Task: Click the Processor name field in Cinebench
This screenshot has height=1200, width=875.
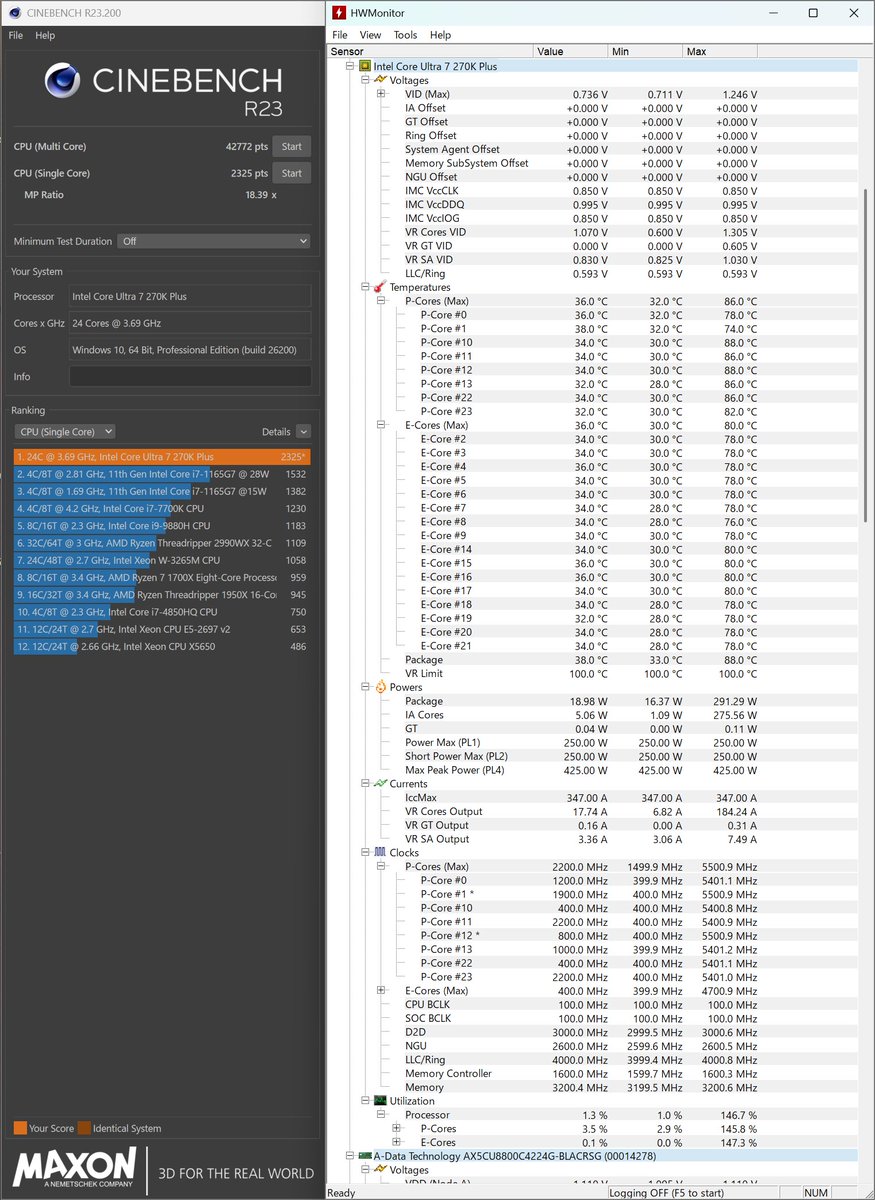Action: tap(190, 296)
